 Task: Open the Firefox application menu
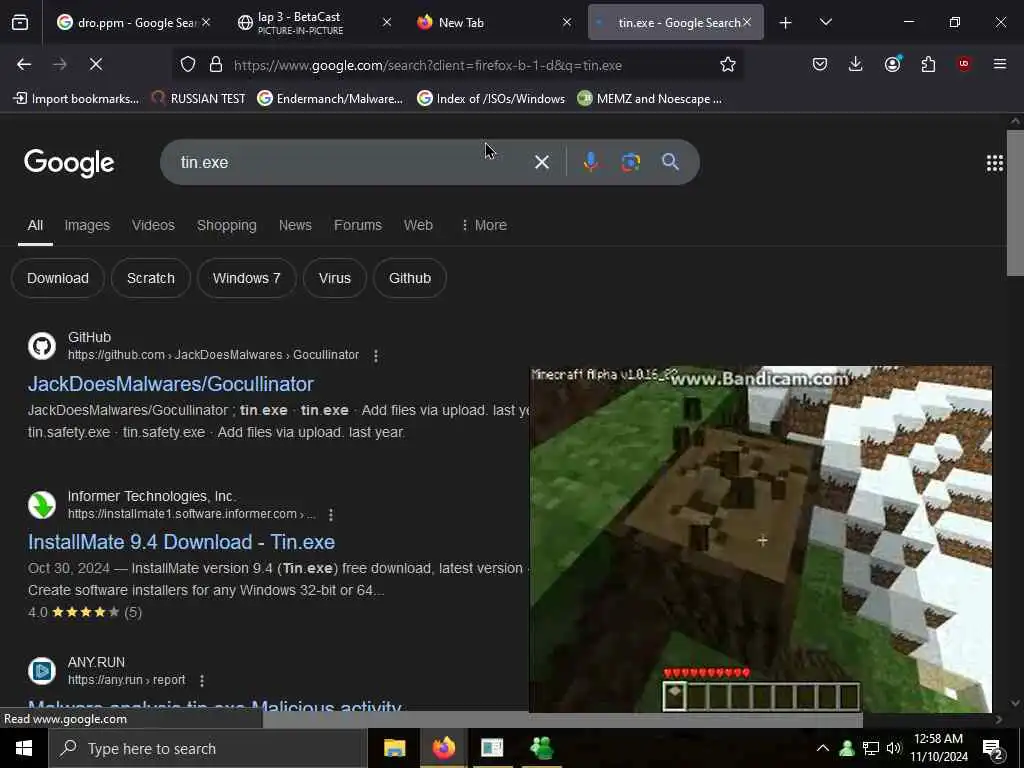(x=999, y=64)
